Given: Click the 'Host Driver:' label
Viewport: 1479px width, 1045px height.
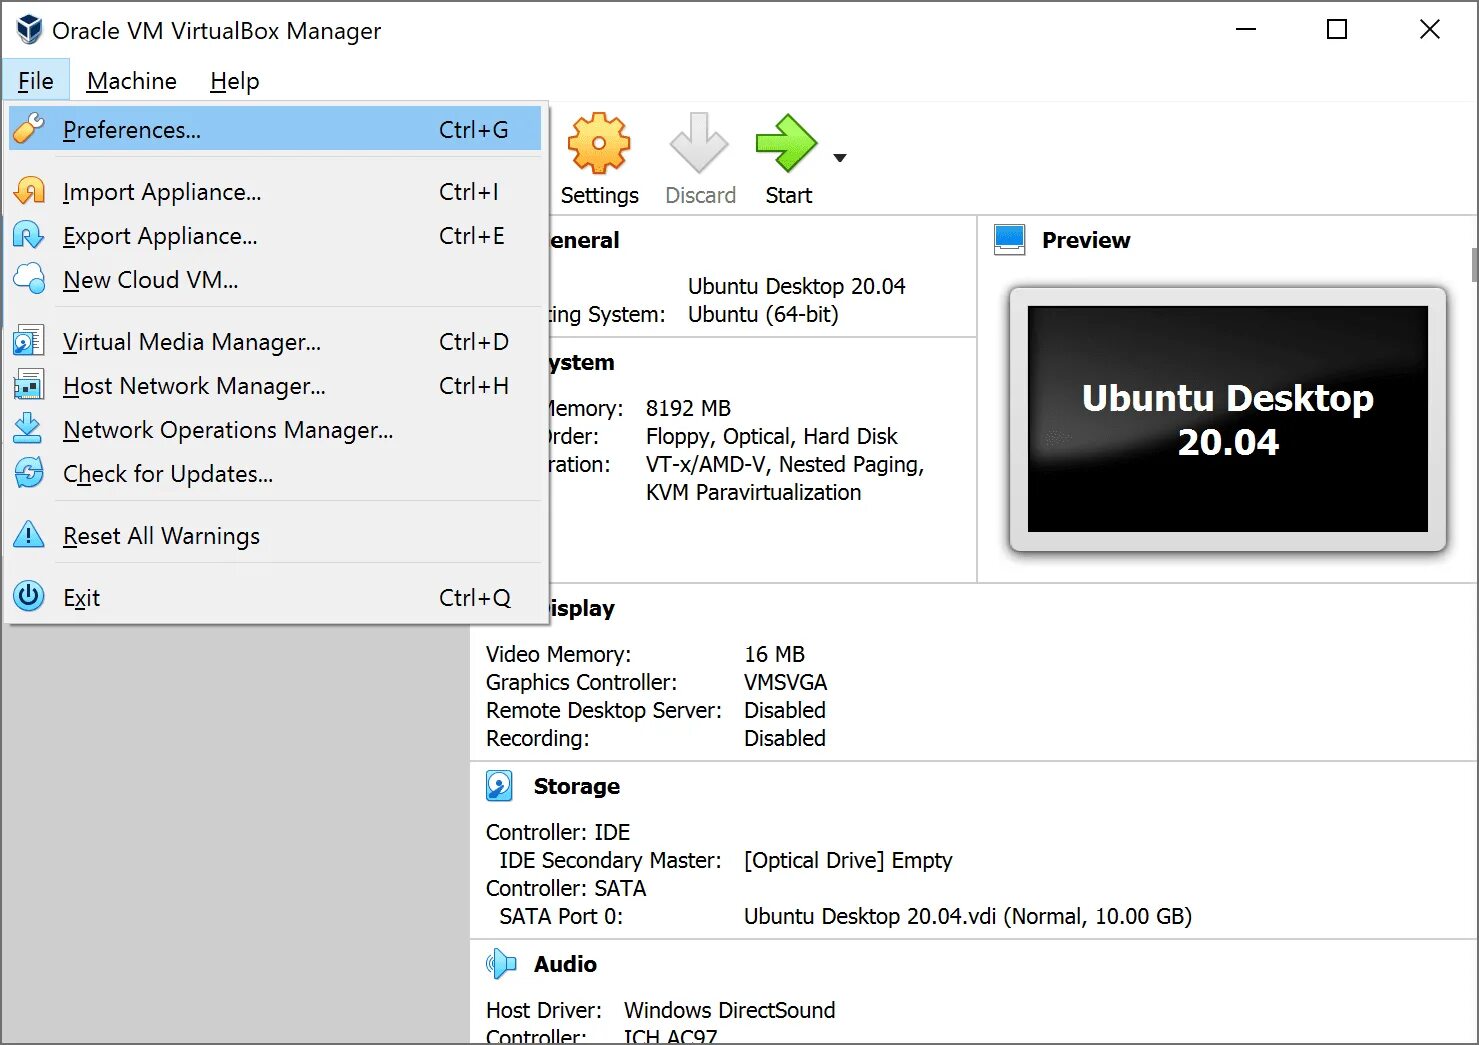Looking at the screenshot, I should coord(544,1010).
